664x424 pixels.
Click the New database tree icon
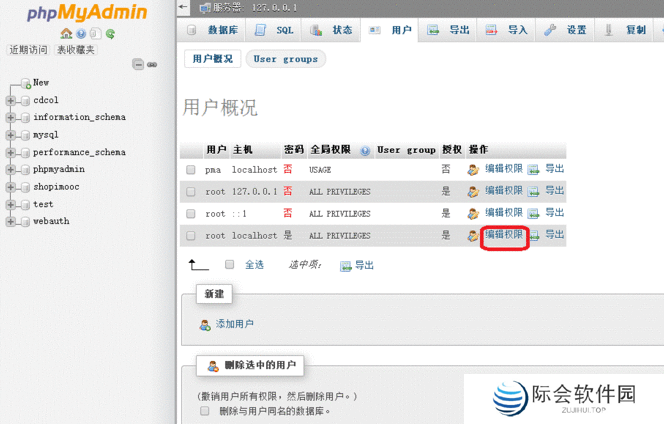click(x=25, y=84)
